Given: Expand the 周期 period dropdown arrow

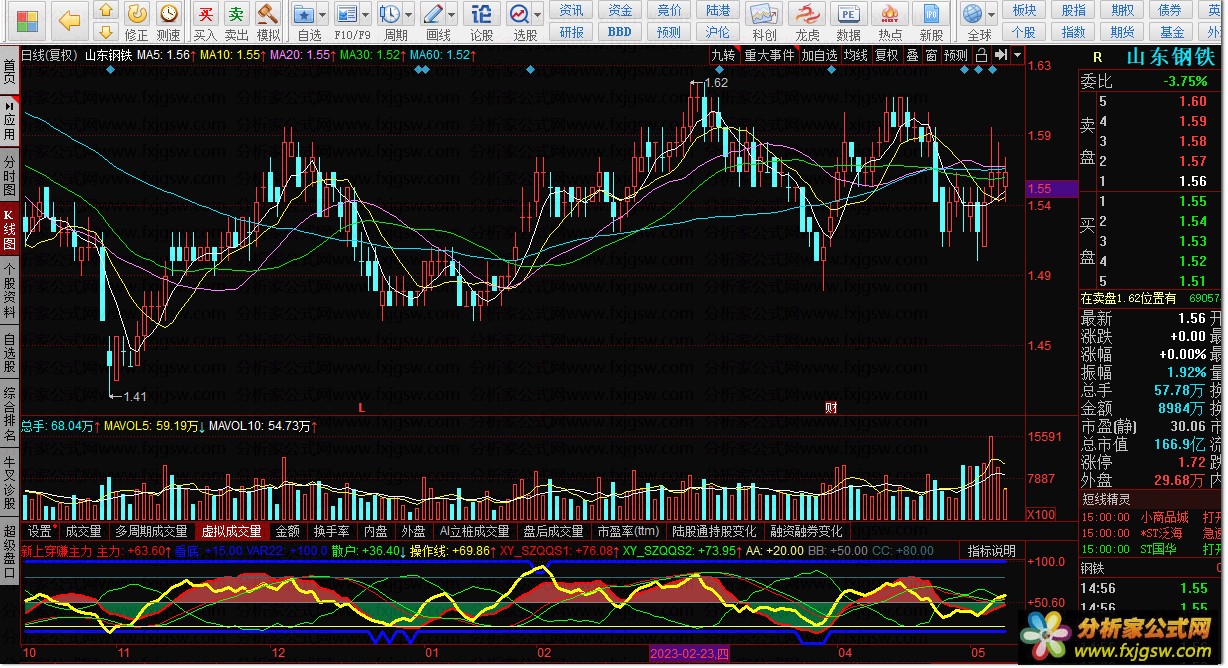Looking at the screenshot, I should tap(409, 15).
